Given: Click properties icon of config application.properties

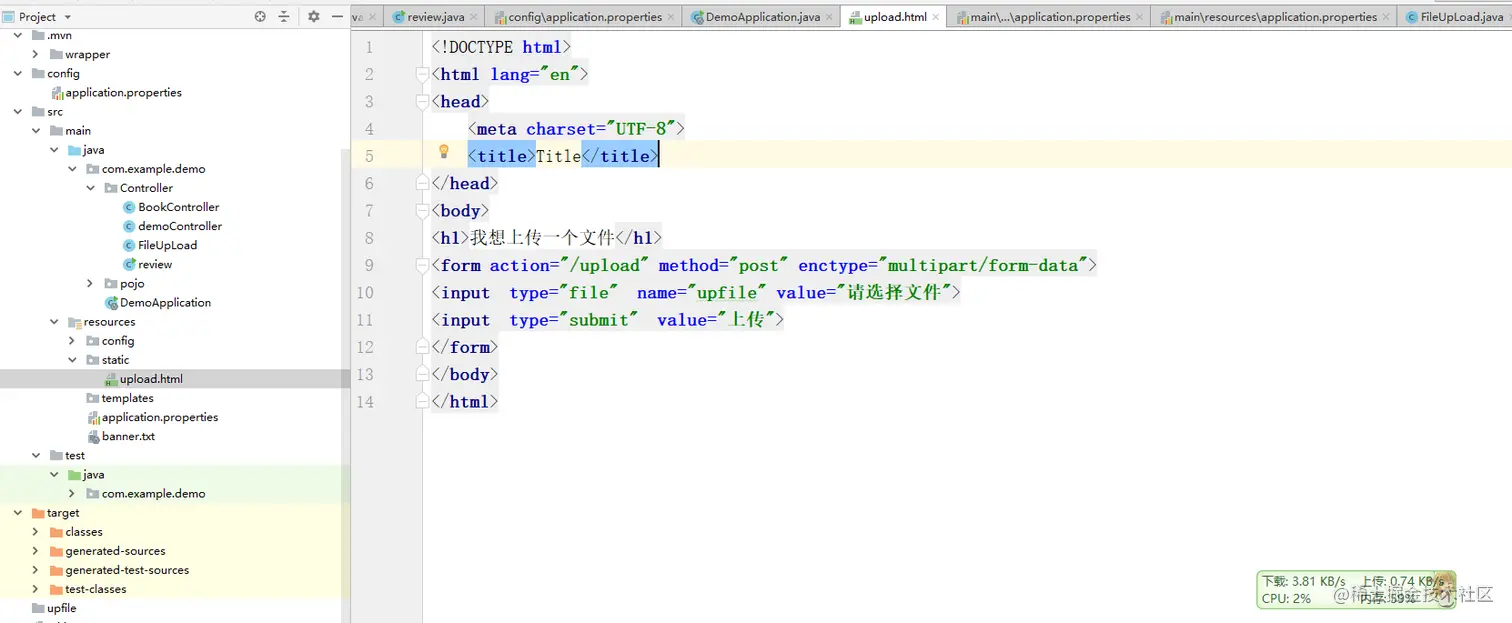Looking at the screenshot, I should [x=57, y=93].
